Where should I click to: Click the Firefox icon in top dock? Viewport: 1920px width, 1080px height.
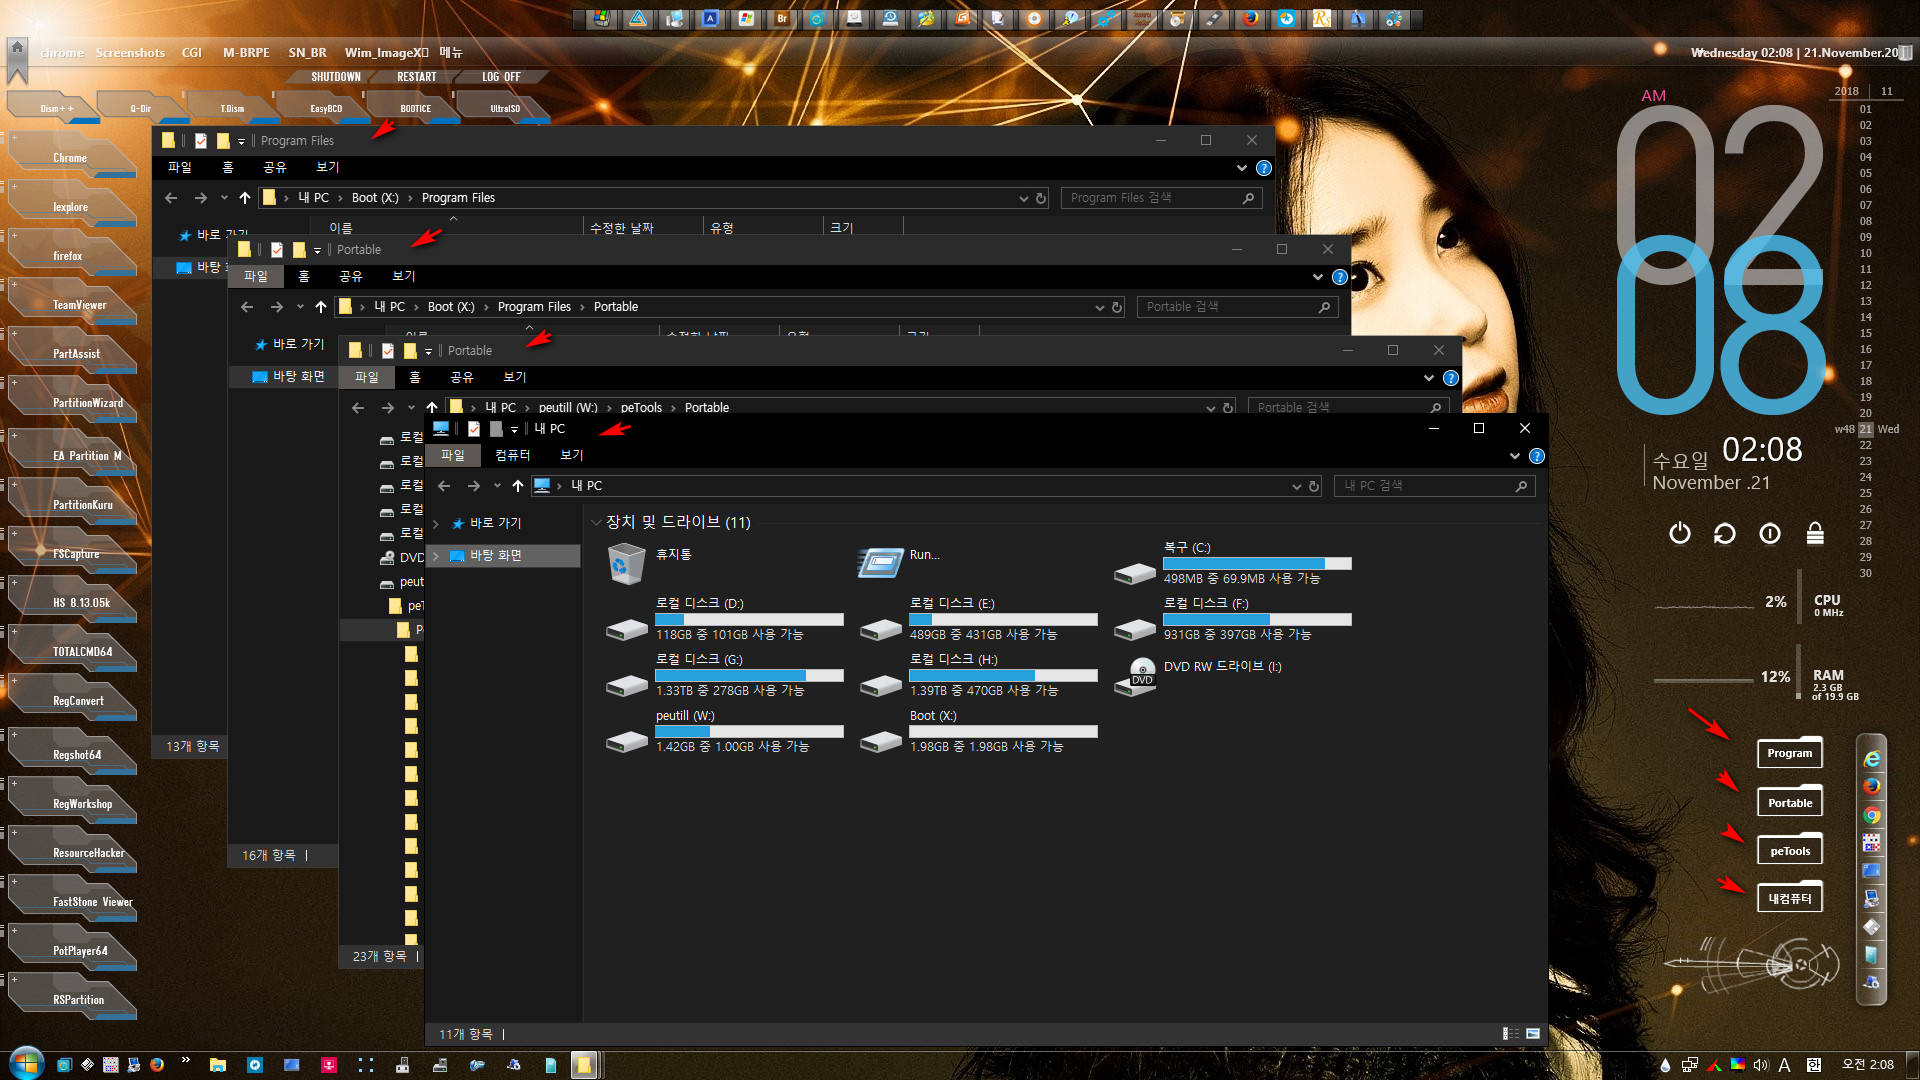click(x=1250, y=18)
